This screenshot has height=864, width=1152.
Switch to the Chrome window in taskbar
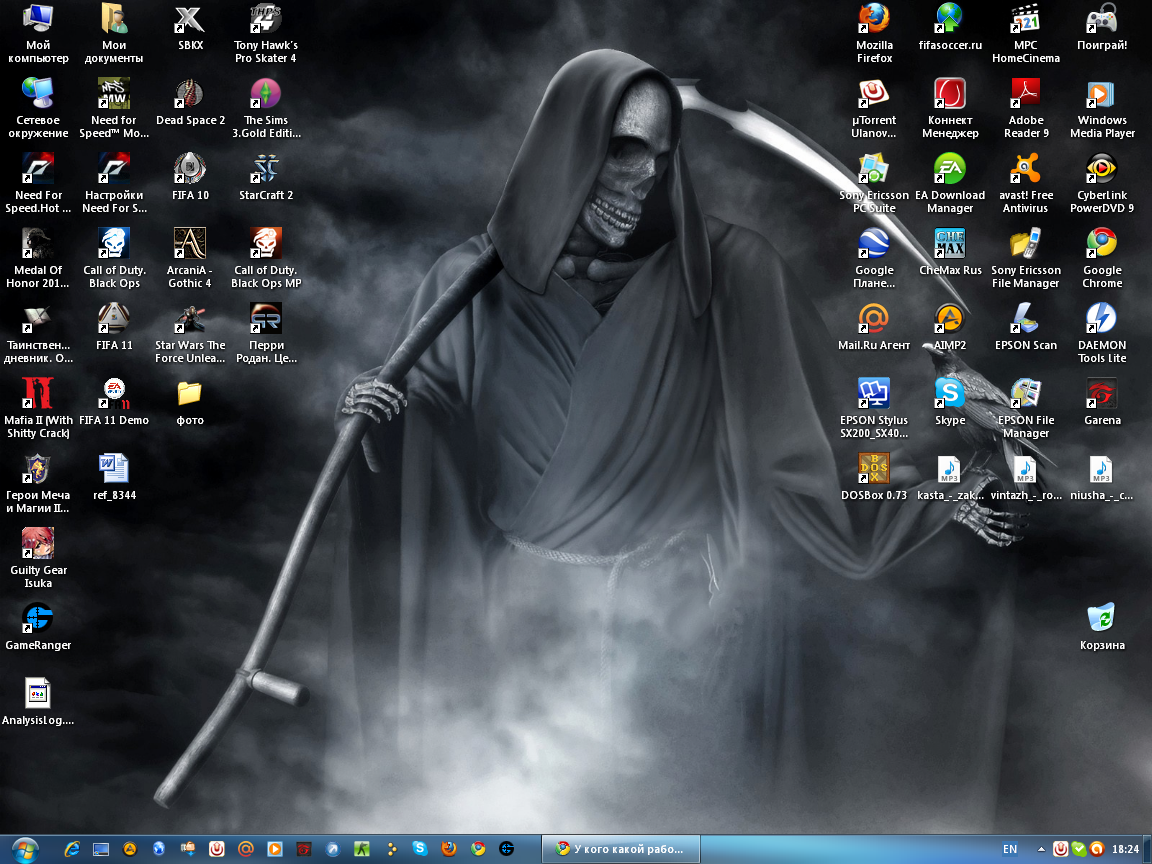pos(620,849)
